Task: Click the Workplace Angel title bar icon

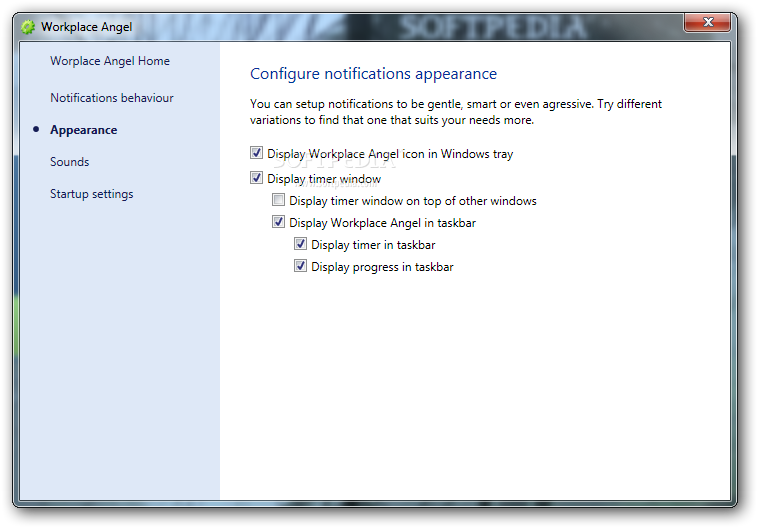Action: pyautogui.click(x=28, y=27)
